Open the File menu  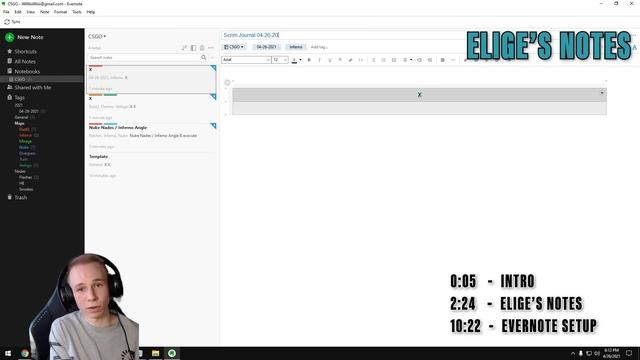coord(6,12)
